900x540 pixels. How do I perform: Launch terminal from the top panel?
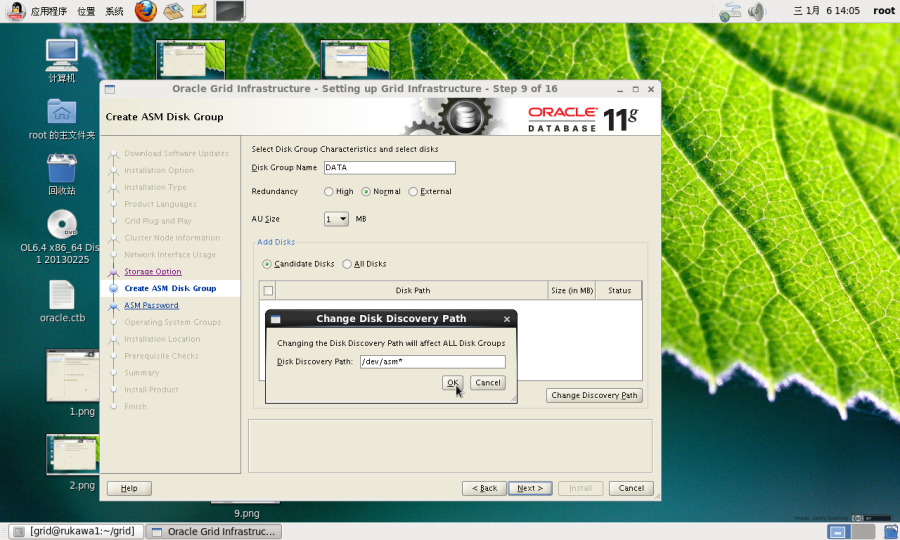(x=230, y=11)
